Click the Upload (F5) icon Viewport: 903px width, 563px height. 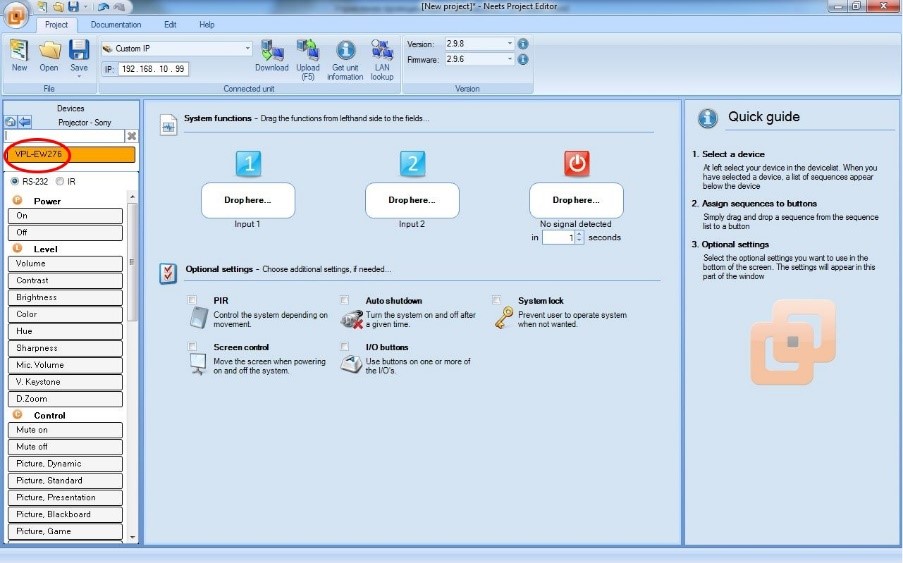point(308,51)
